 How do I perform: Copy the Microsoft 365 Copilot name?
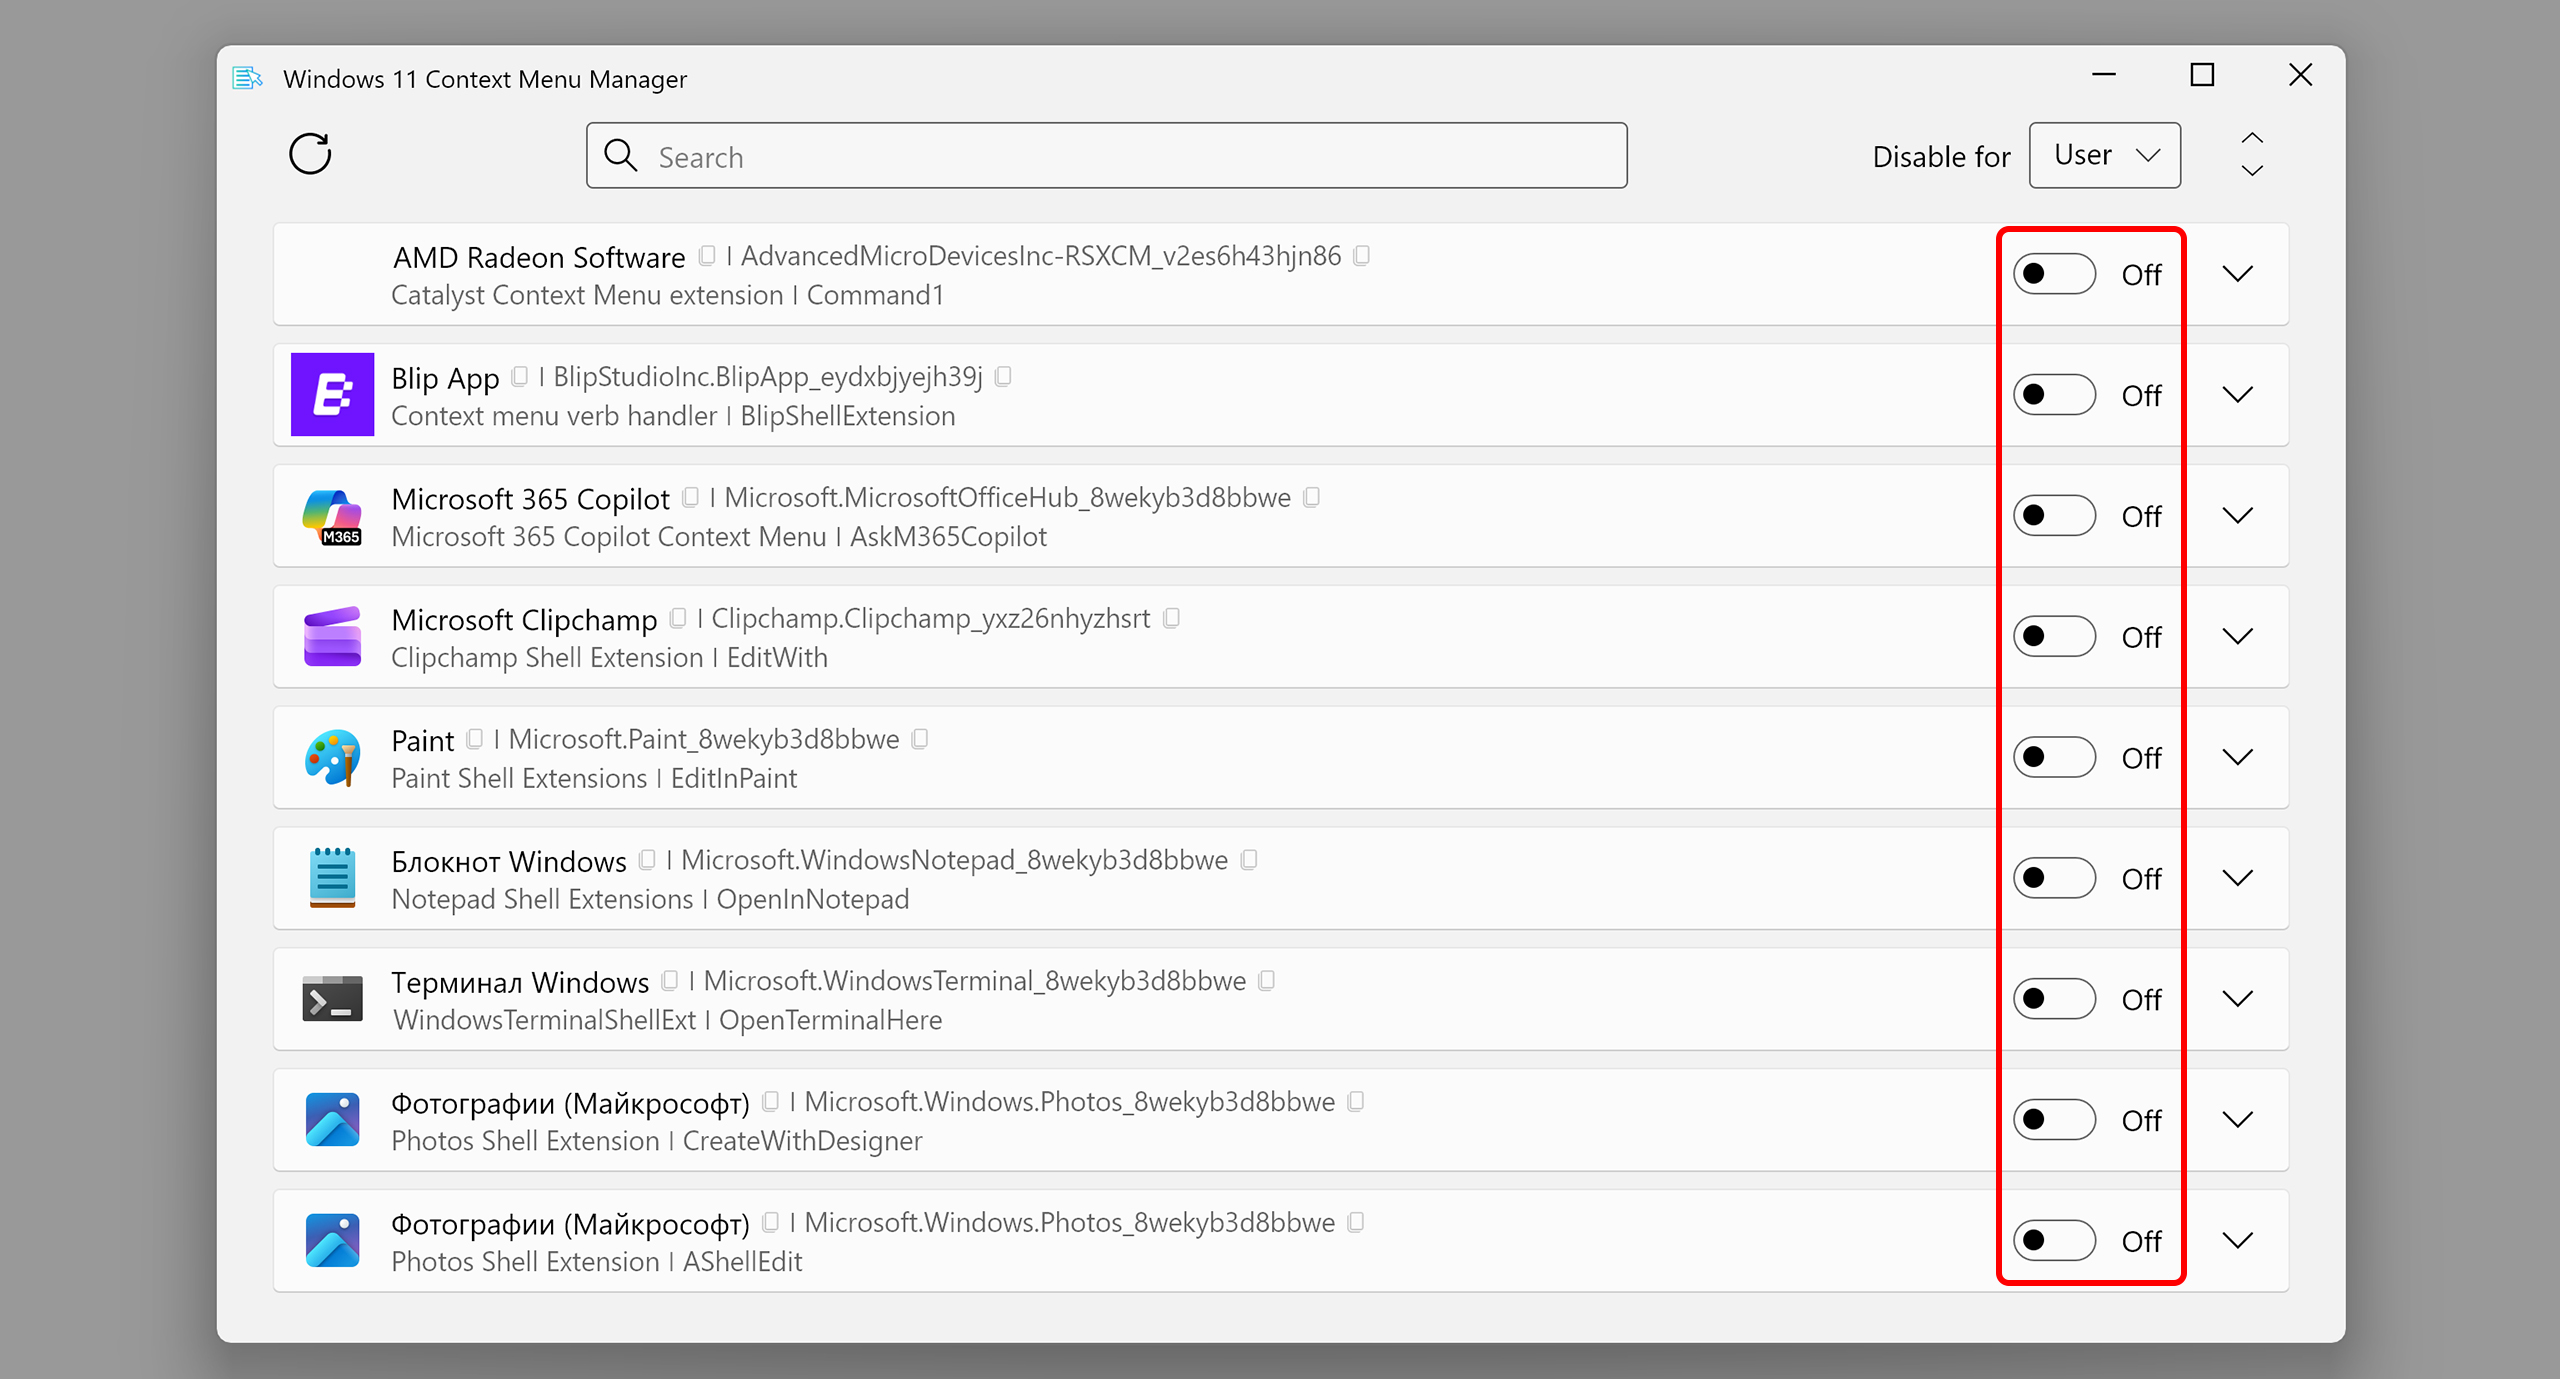click(x=690, y=498)
